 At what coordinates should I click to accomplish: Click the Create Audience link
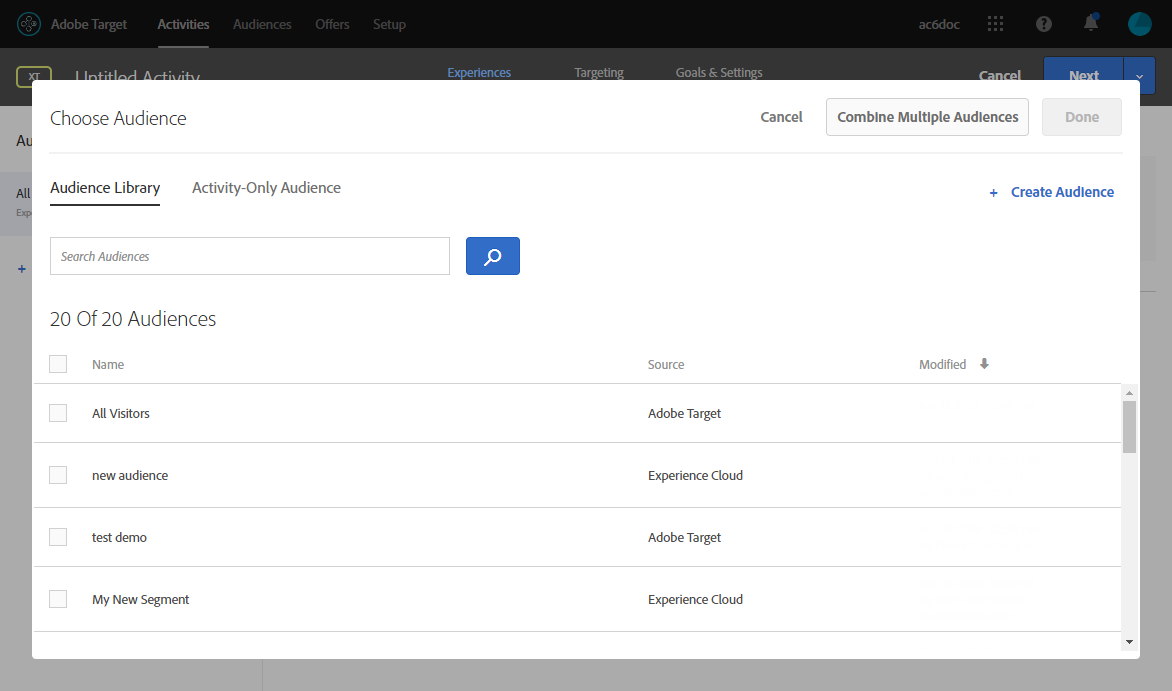tap(1062, 192)
